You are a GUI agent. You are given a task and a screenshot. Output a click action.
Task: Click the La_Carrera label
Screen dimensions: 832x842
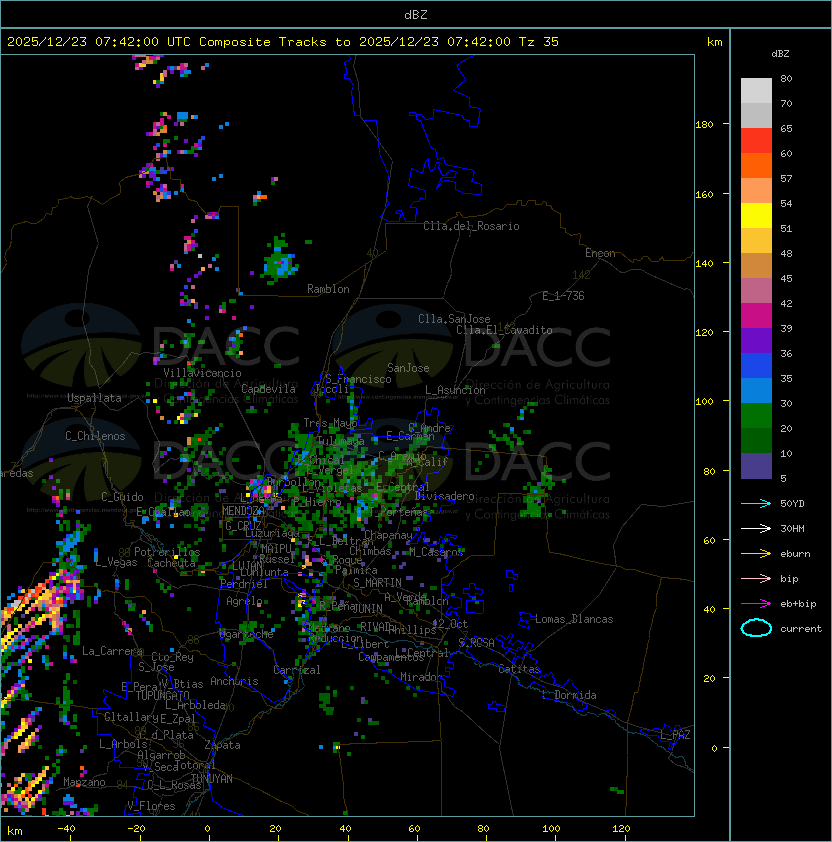[113, 651]
